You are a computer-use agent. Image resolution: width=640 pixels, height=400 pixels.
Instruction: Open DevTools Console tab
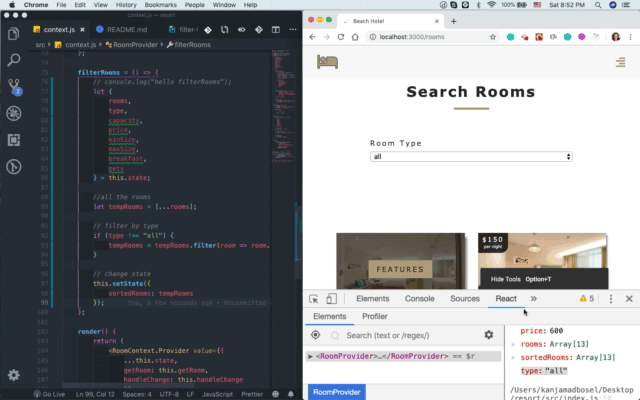(419, 299)
